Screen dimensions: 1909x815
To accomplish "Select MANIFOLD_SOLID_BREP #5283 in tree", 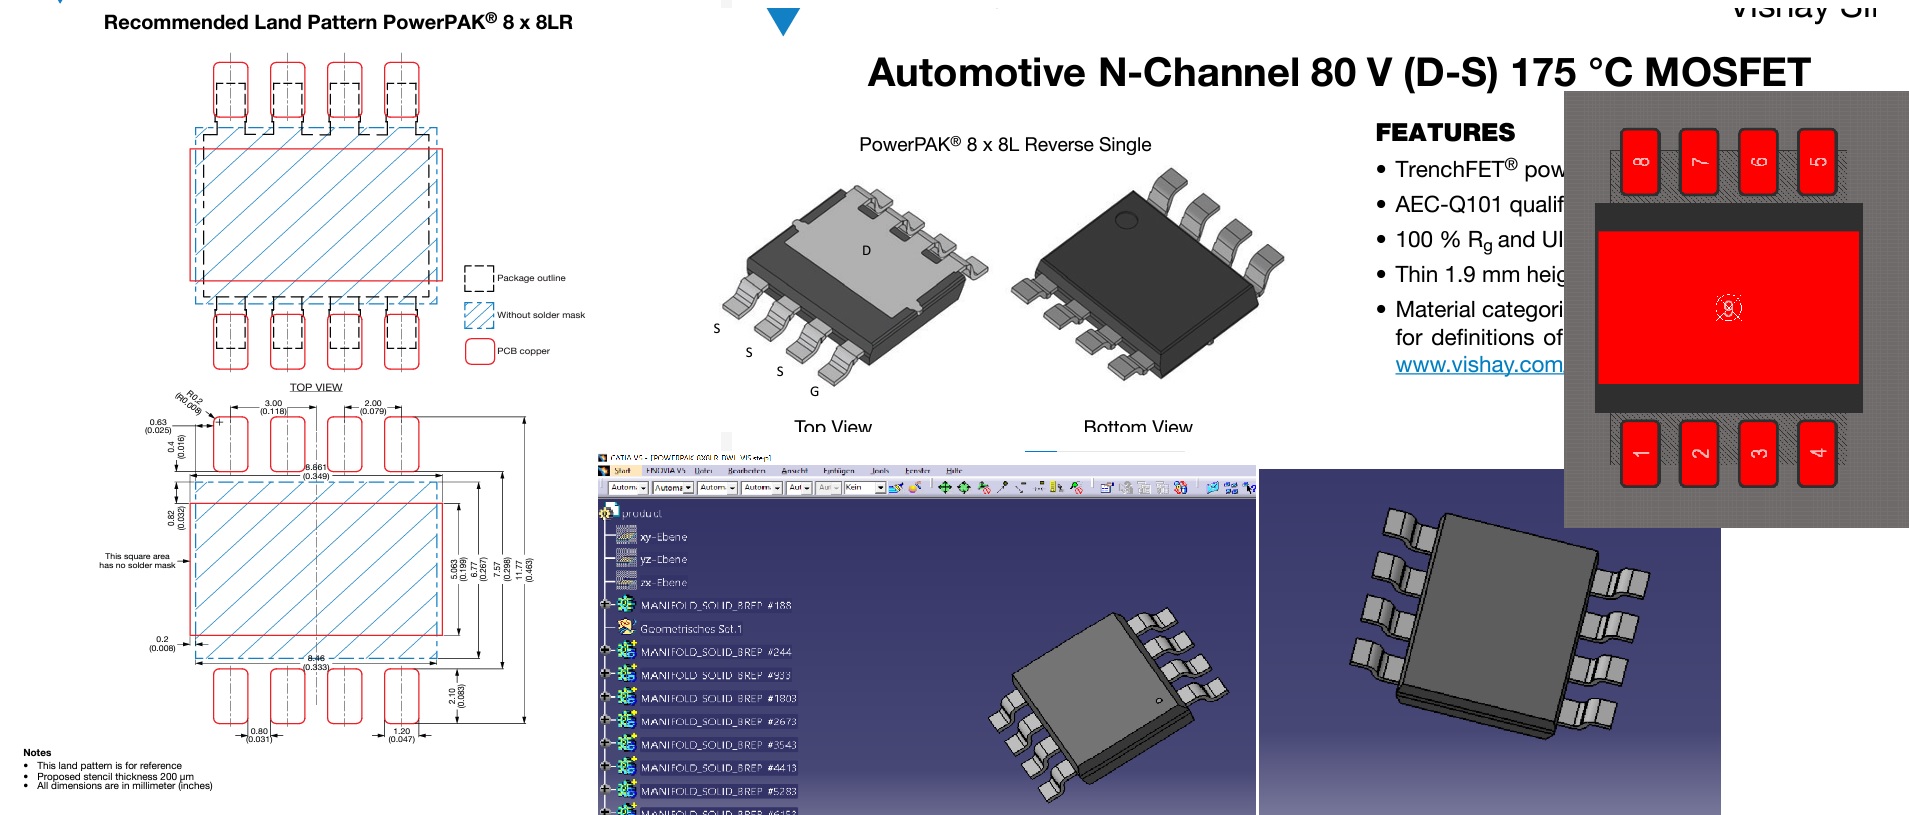I will pyautogui.click(x=718, y=791).
